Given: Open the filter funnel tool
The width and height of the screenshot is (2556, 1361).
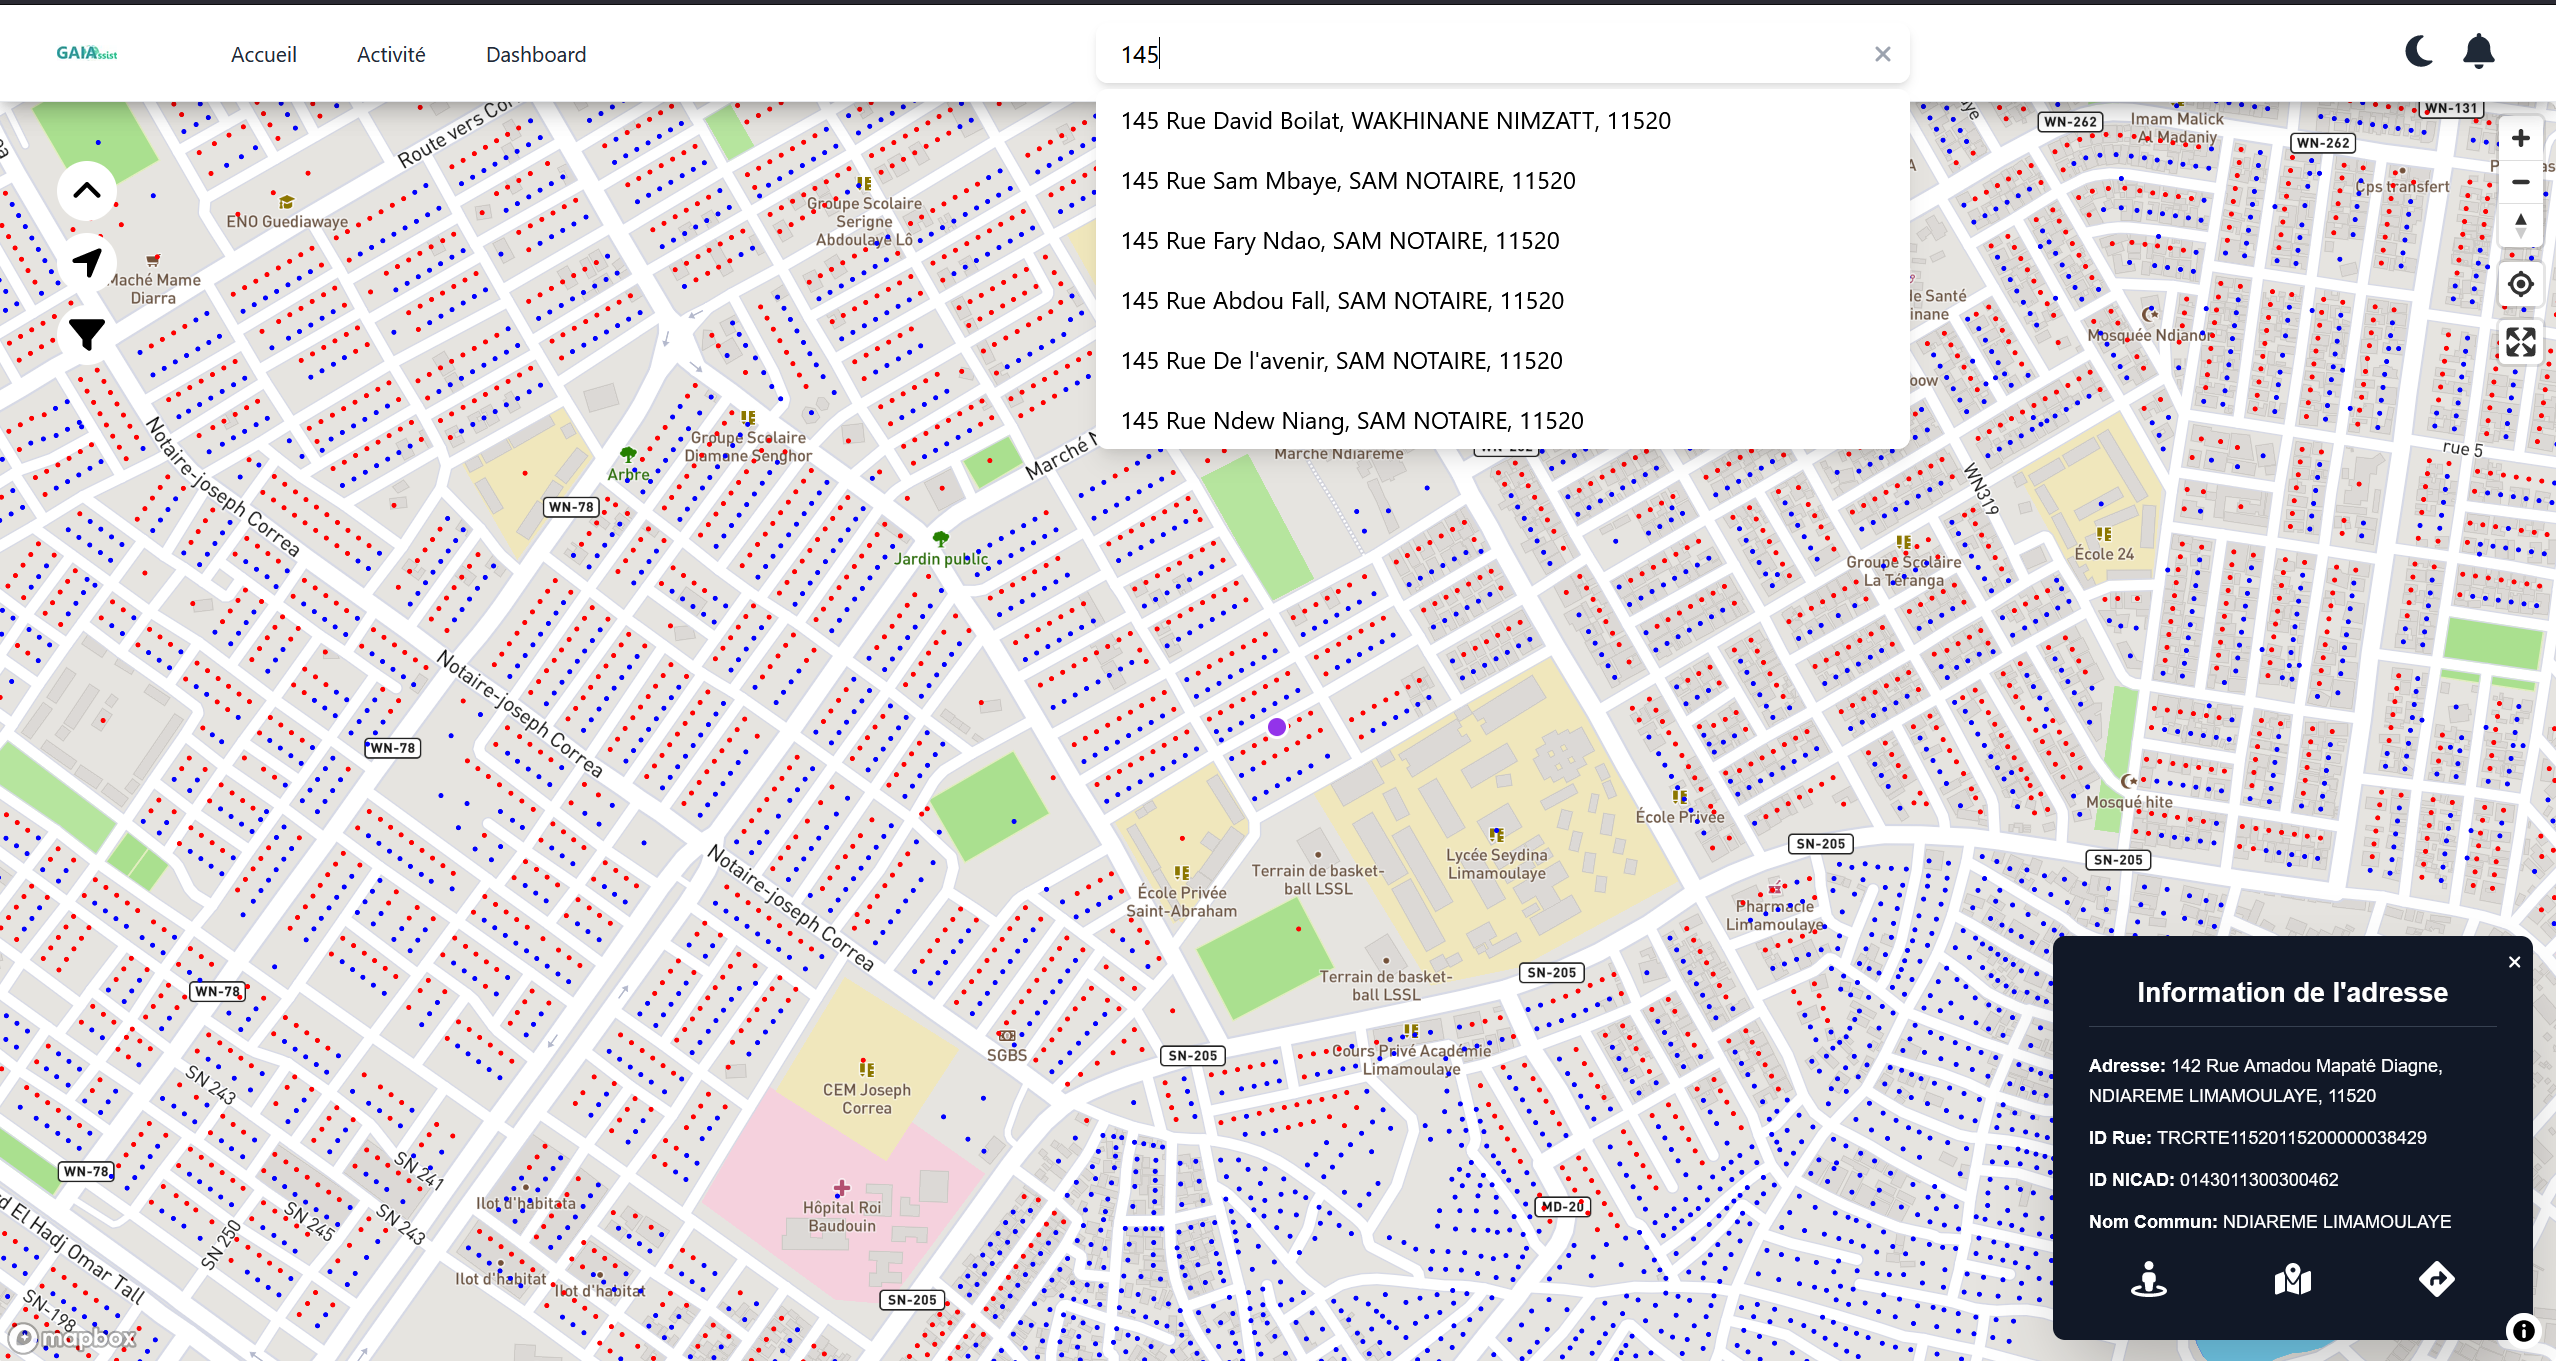Looking at the screenshot, I should click(x=87, y=334).
